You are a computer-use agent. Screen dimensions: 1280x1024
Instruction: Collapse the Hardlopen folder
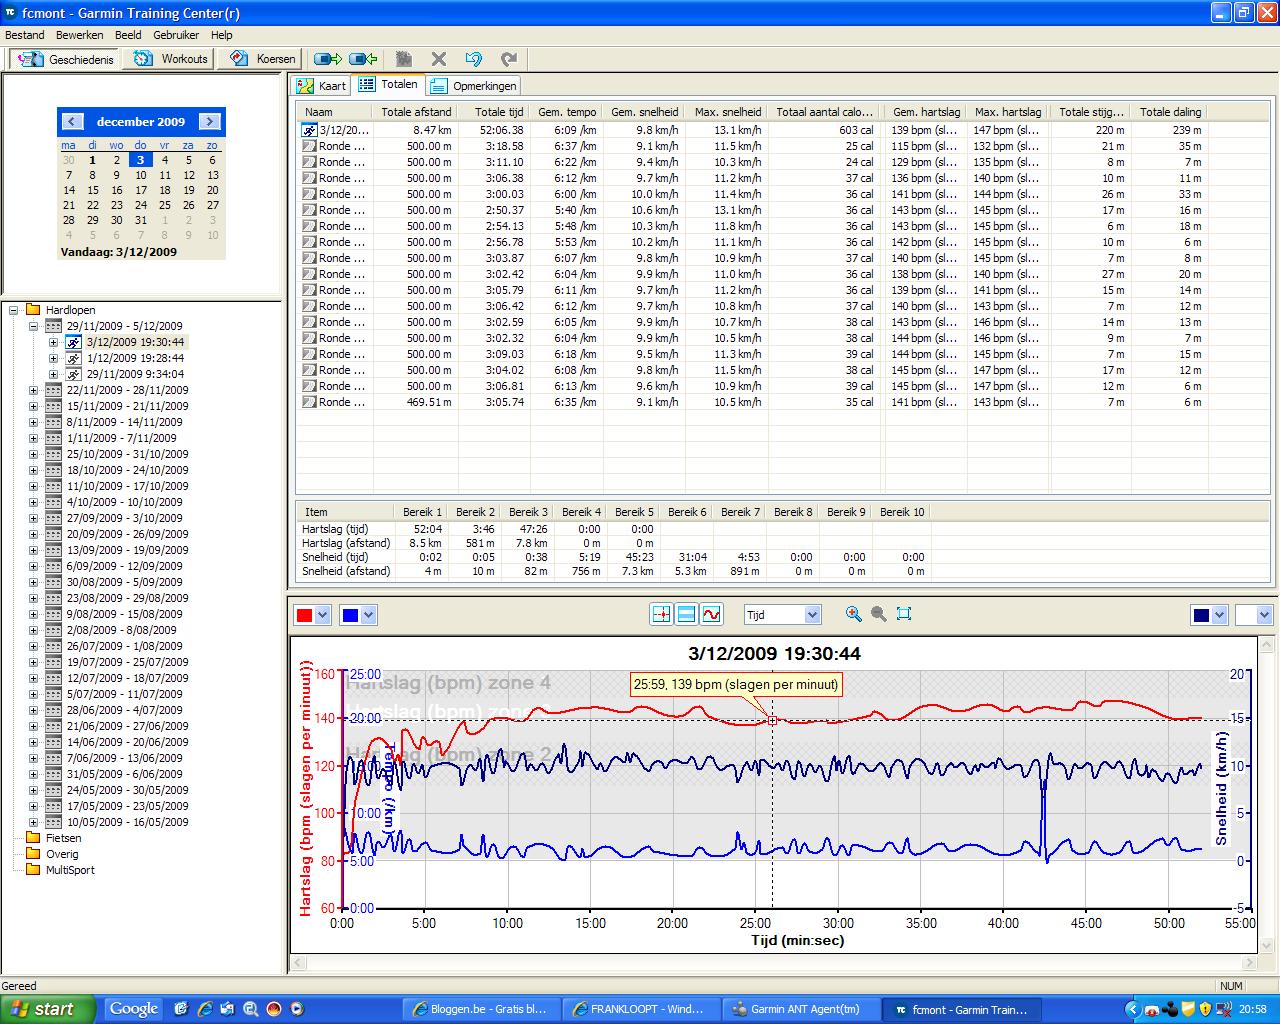pyautogui.click(x=14, y=310)
